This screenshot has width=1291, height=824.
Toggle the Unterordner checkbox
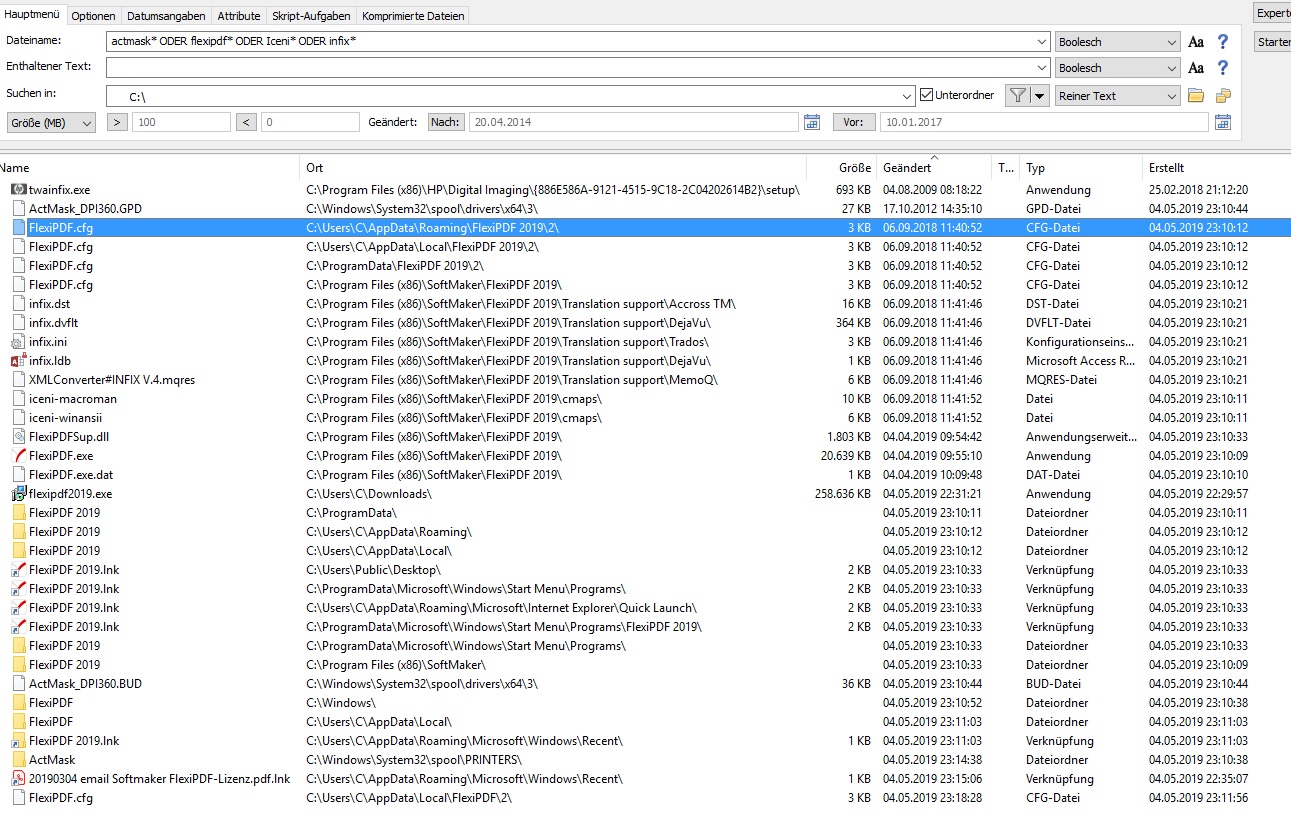(x=926, y=96)
